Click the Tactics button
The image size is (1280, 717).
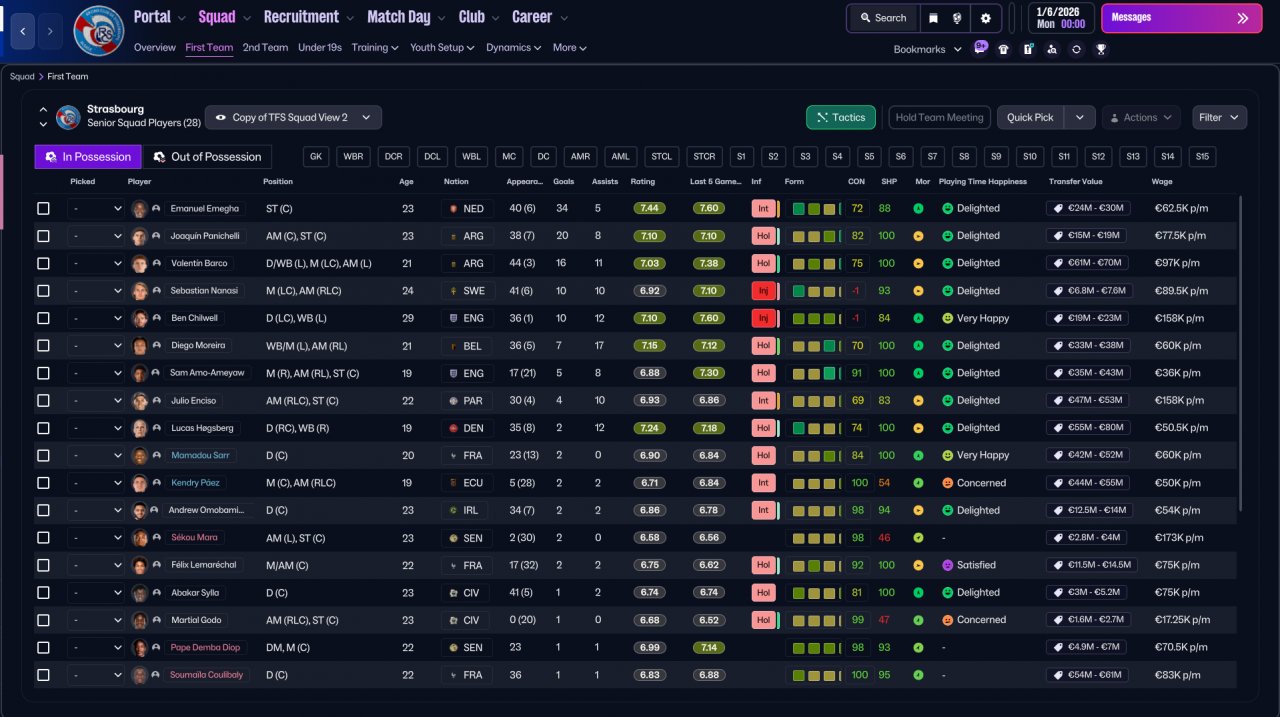pos(841,117)
